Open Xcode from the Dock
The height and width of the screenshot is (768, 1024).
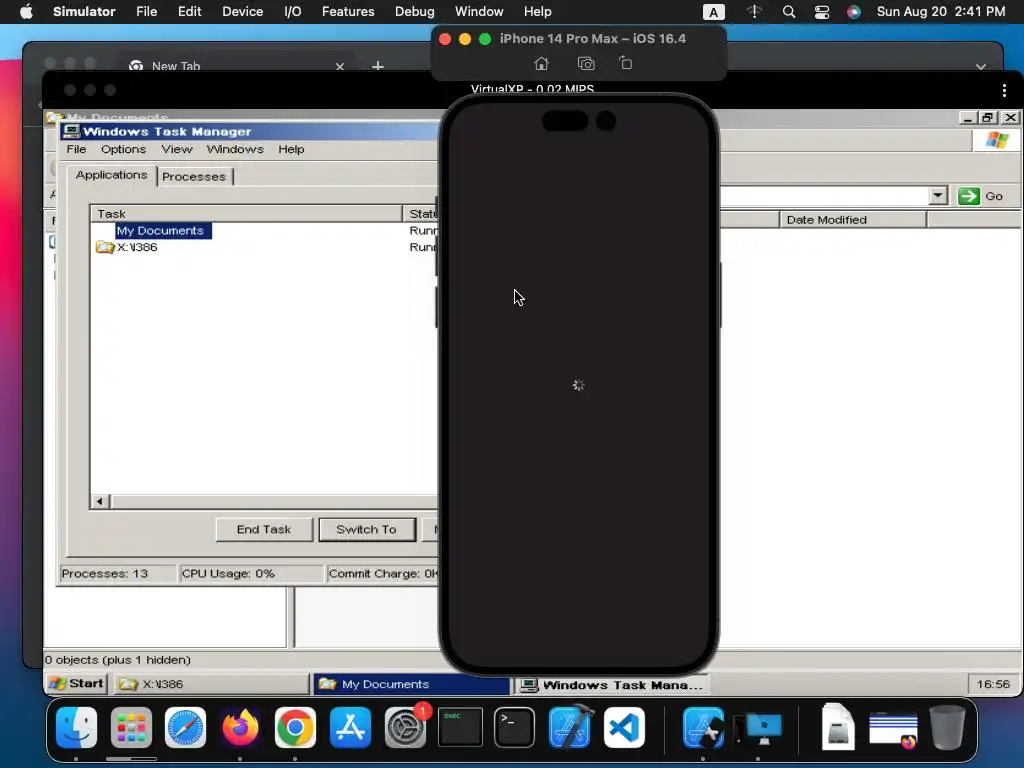[x=569, y=727]
